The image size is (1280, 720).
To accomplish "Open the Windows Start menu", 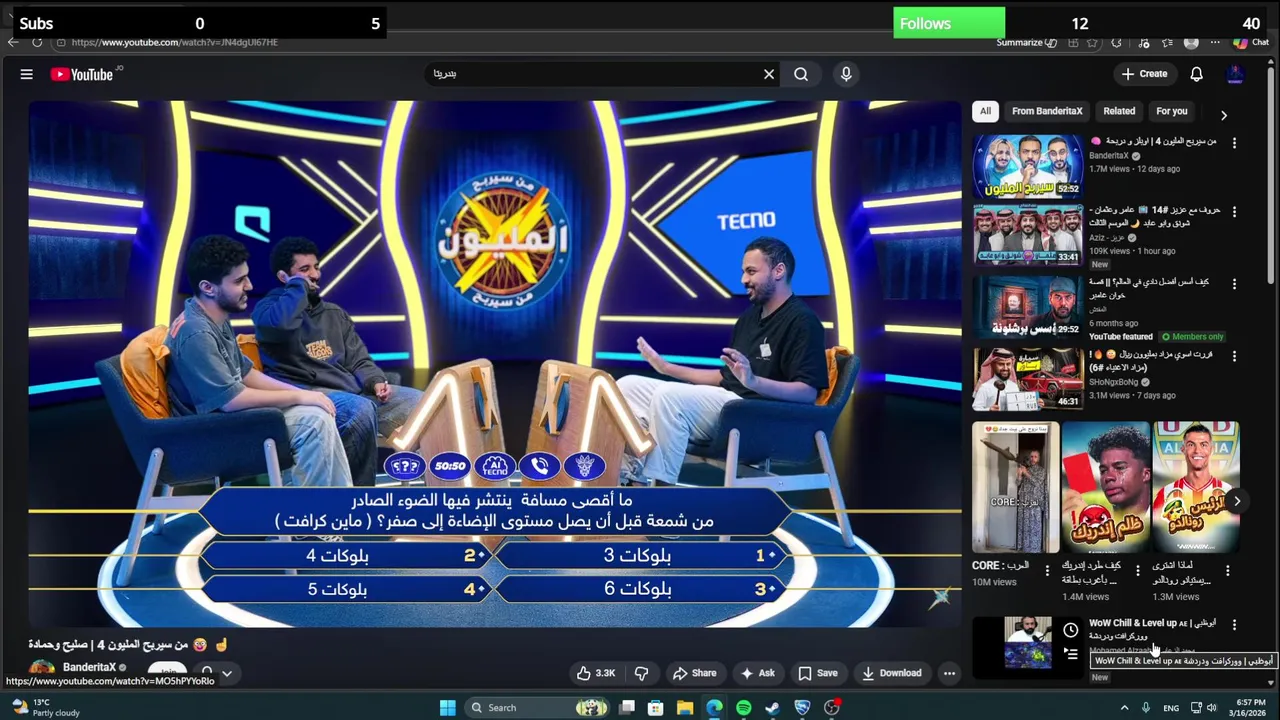I will point(447,708).
